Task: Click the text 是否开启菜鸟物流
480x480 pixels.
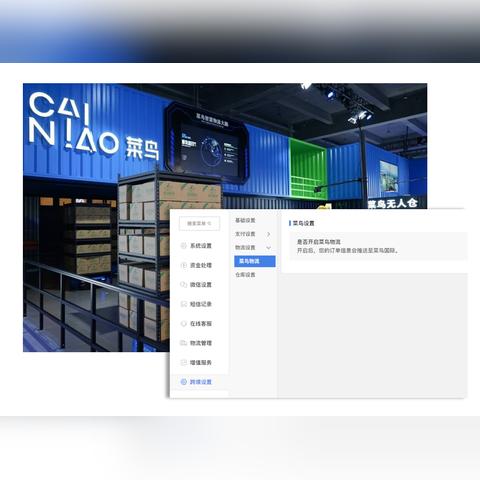Action: [x=319, y=242]
